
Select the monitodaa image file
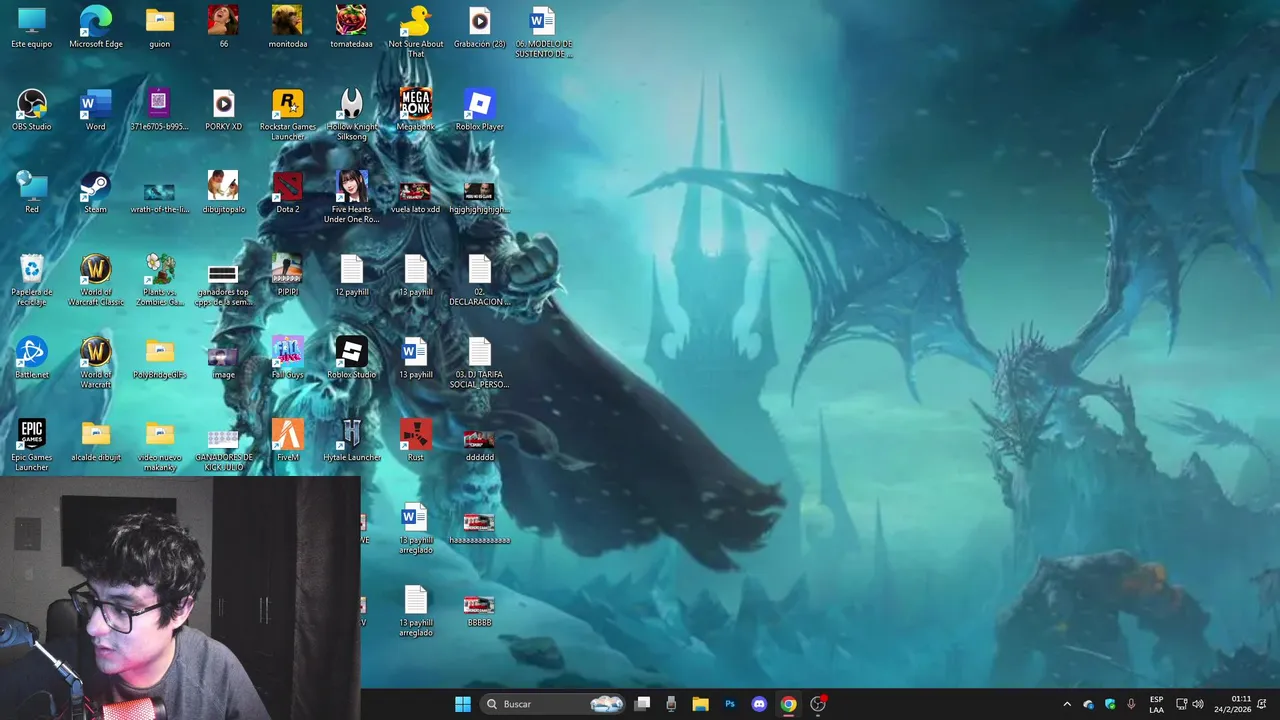(x=288, y=27)
